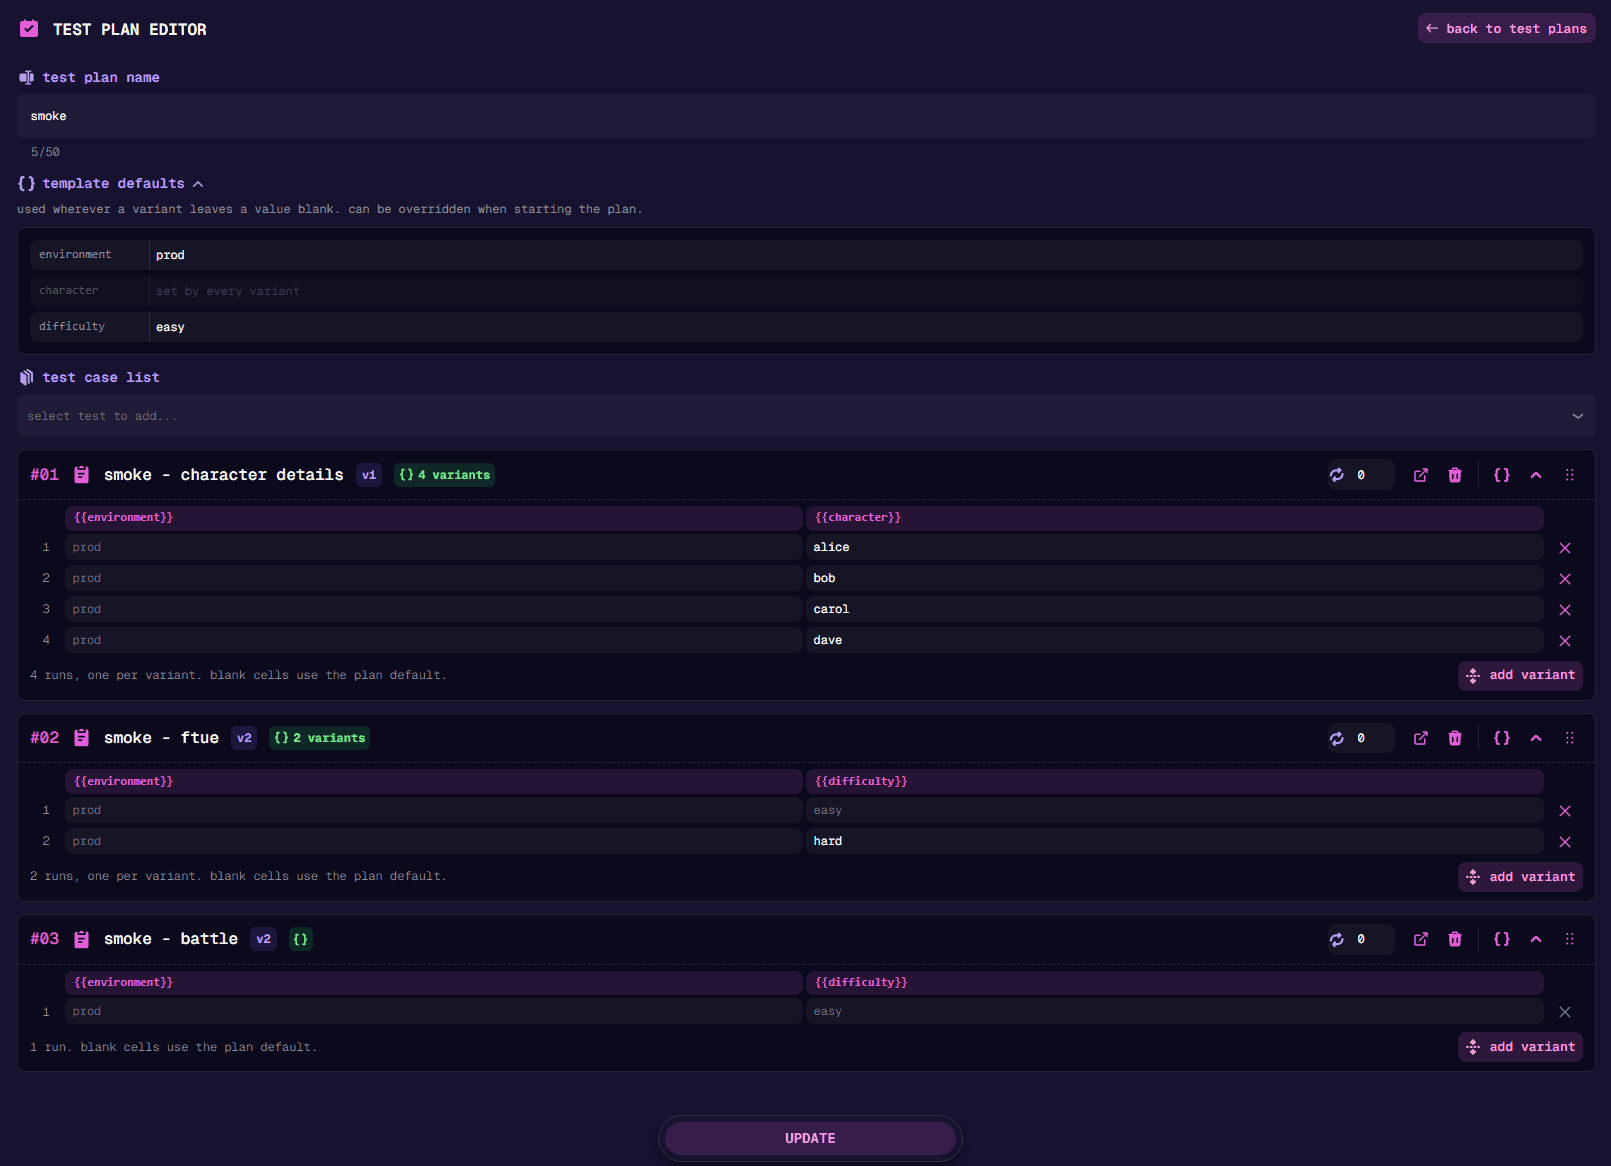
Task: Delete test #02 ftue with trash icon
Action: point(1455,738)
